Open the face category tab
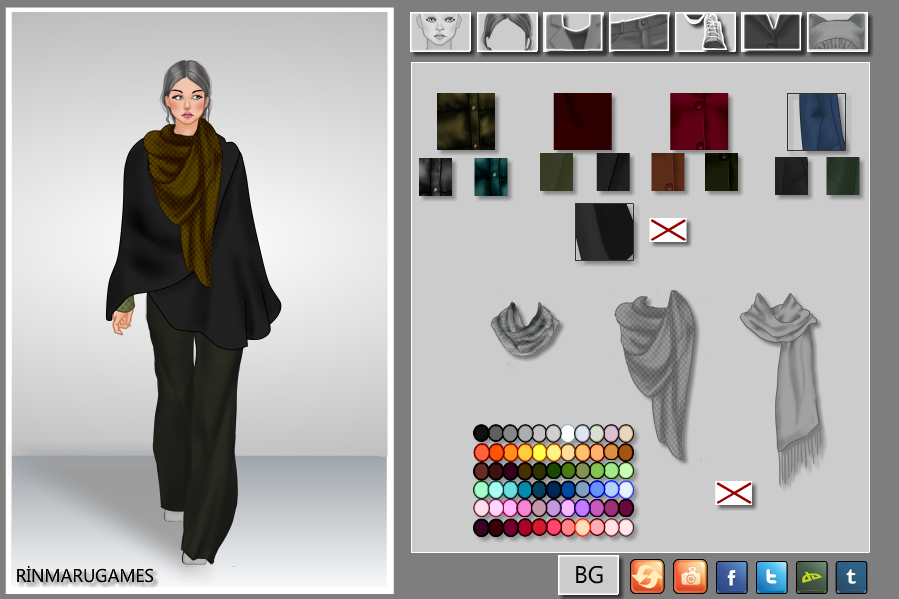 pos(440,32)
